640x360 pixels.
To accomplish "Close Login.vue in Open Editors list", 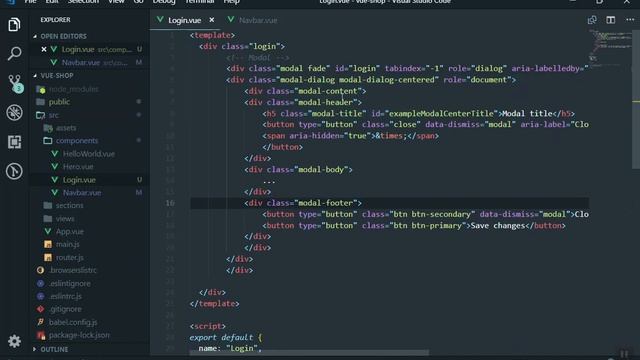I will coord(44,49).
